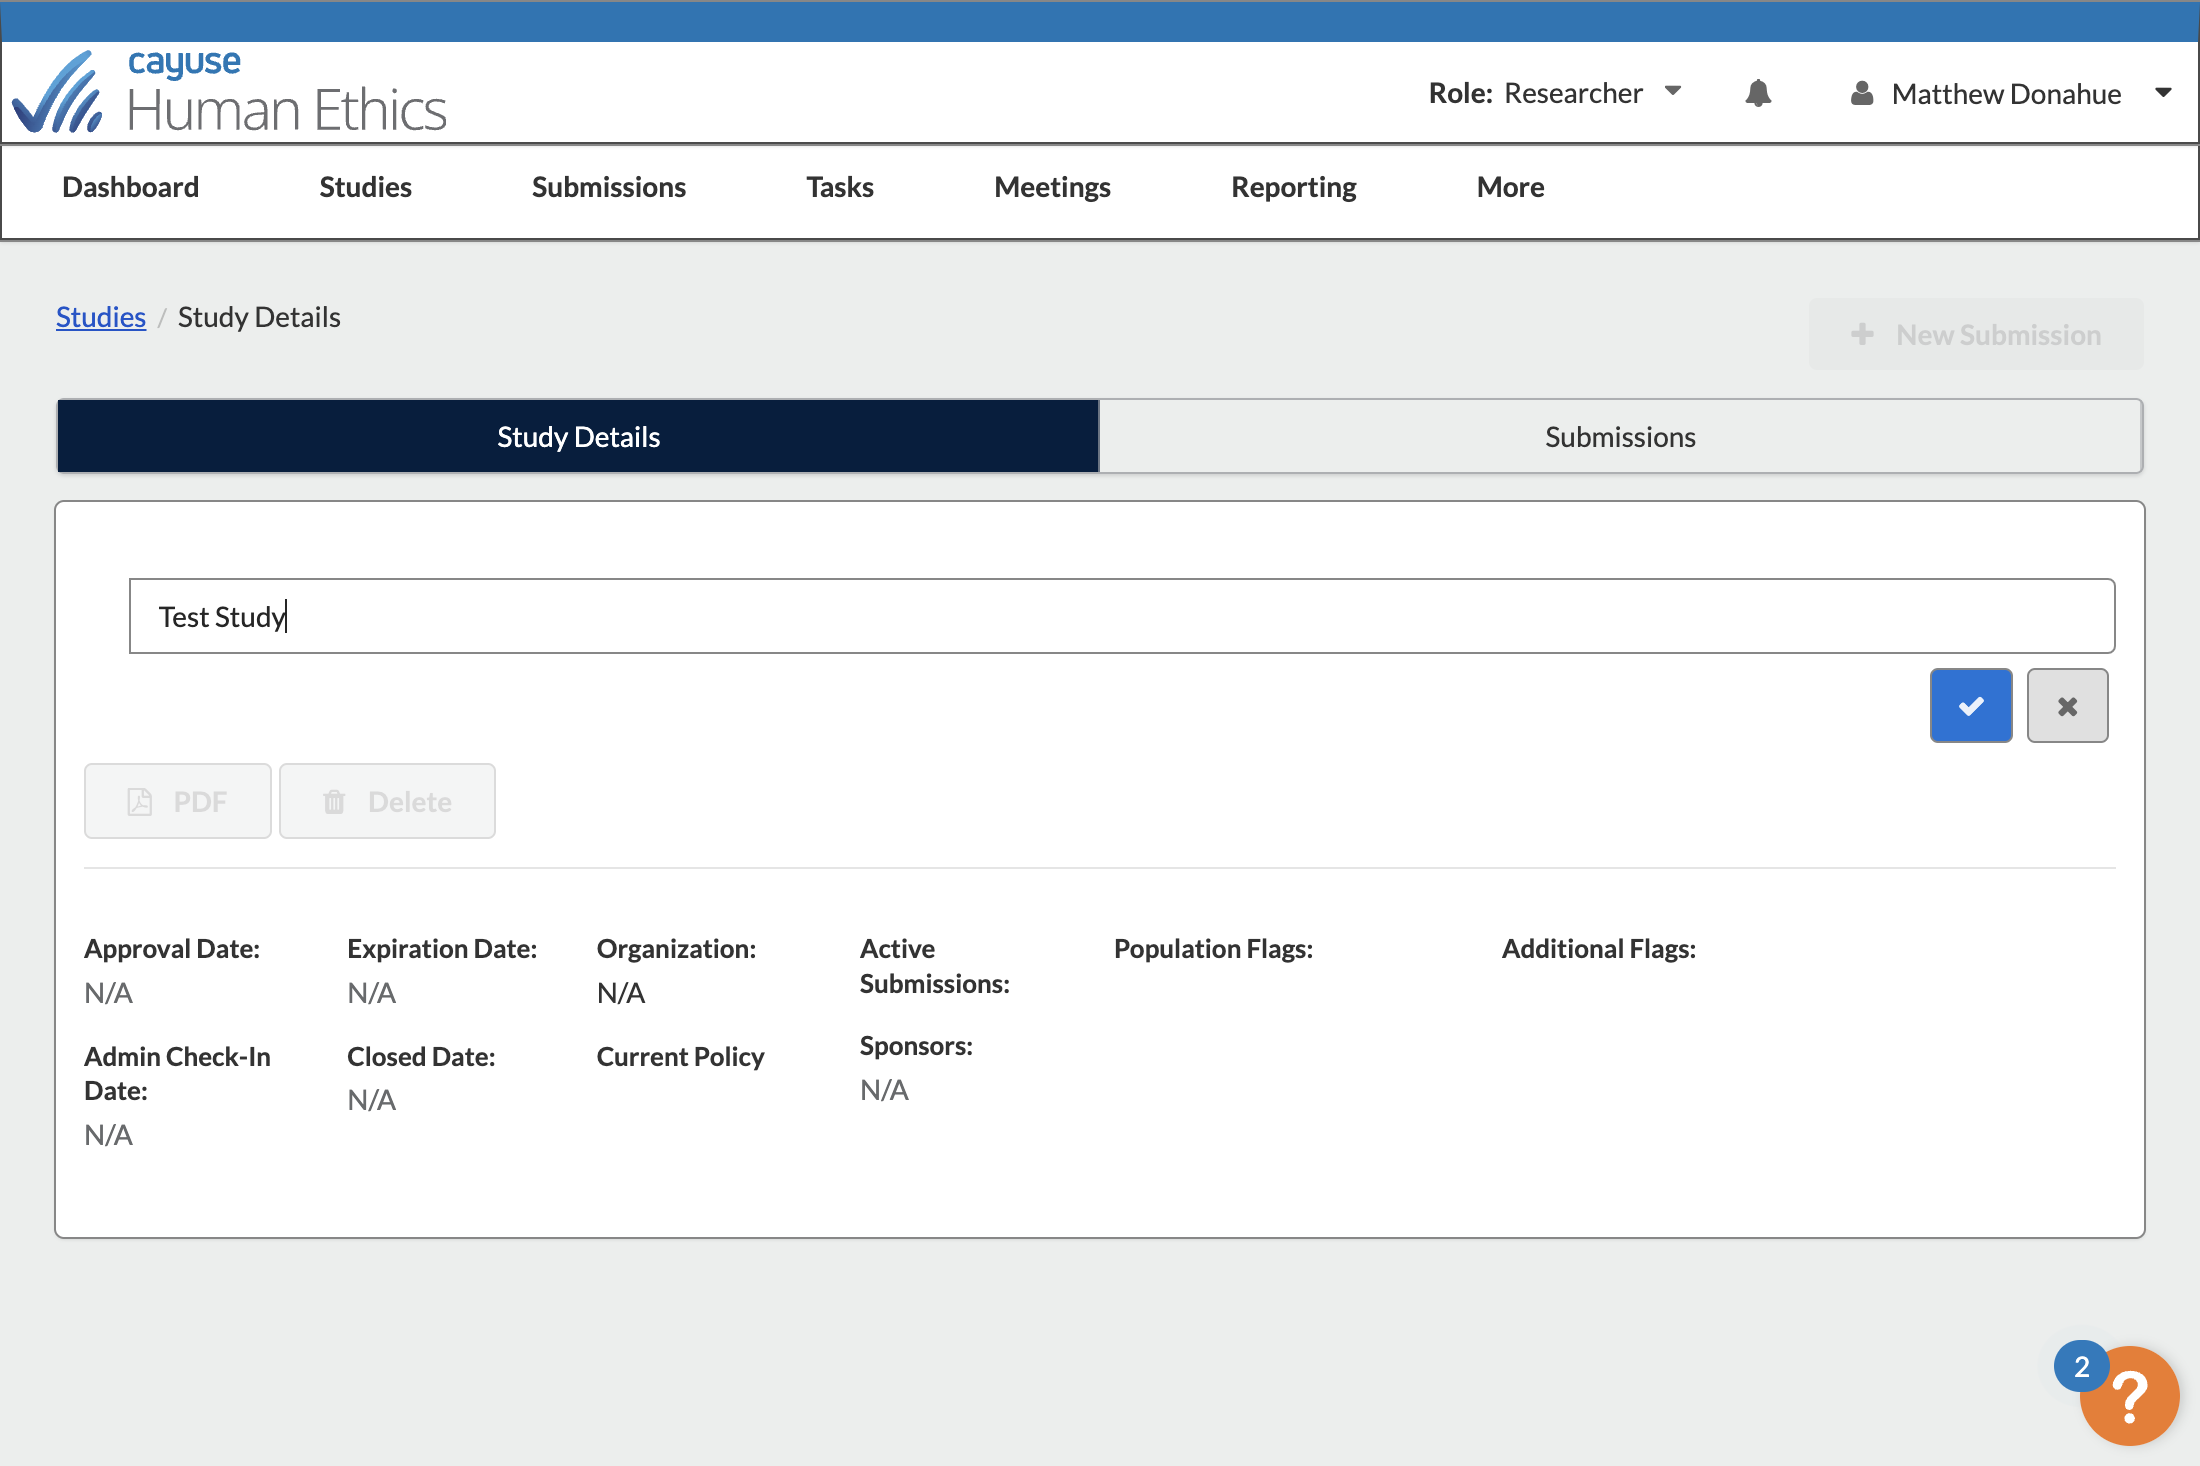The height and width of the screenshot is (1466, 2200).
Task: Click the Active Submissions label
Action: pos(934,966)
